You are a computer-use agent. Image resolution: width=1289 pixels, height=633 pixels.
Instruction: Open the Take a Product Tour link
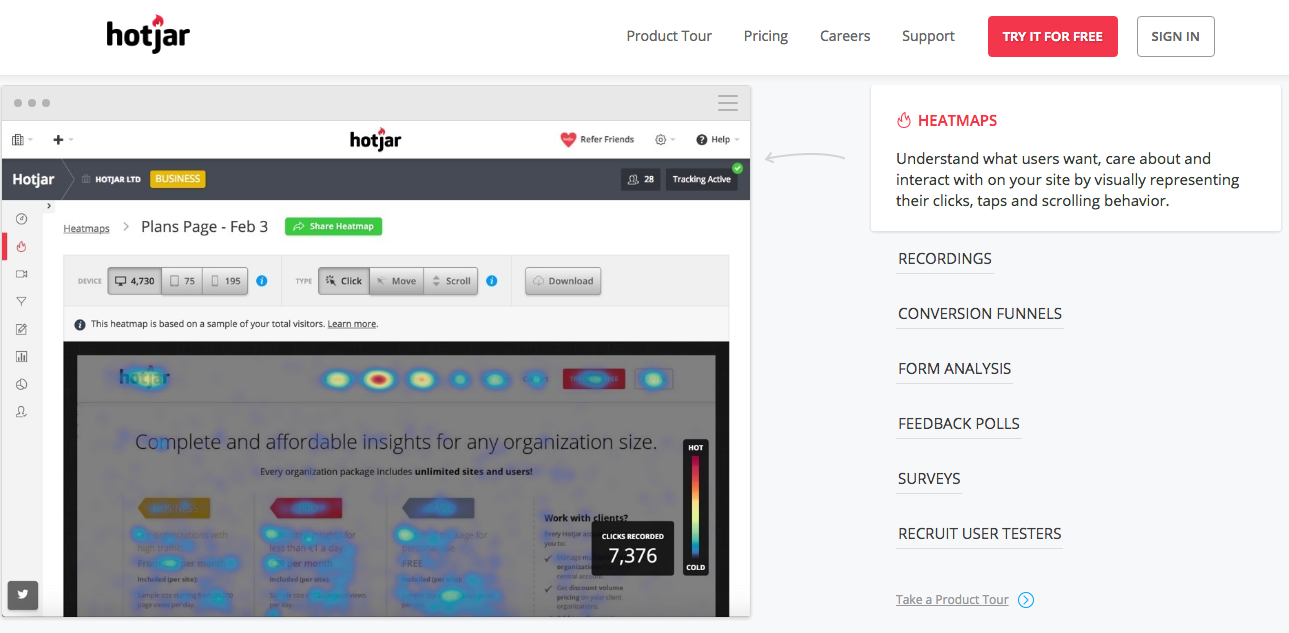(952, 600)
